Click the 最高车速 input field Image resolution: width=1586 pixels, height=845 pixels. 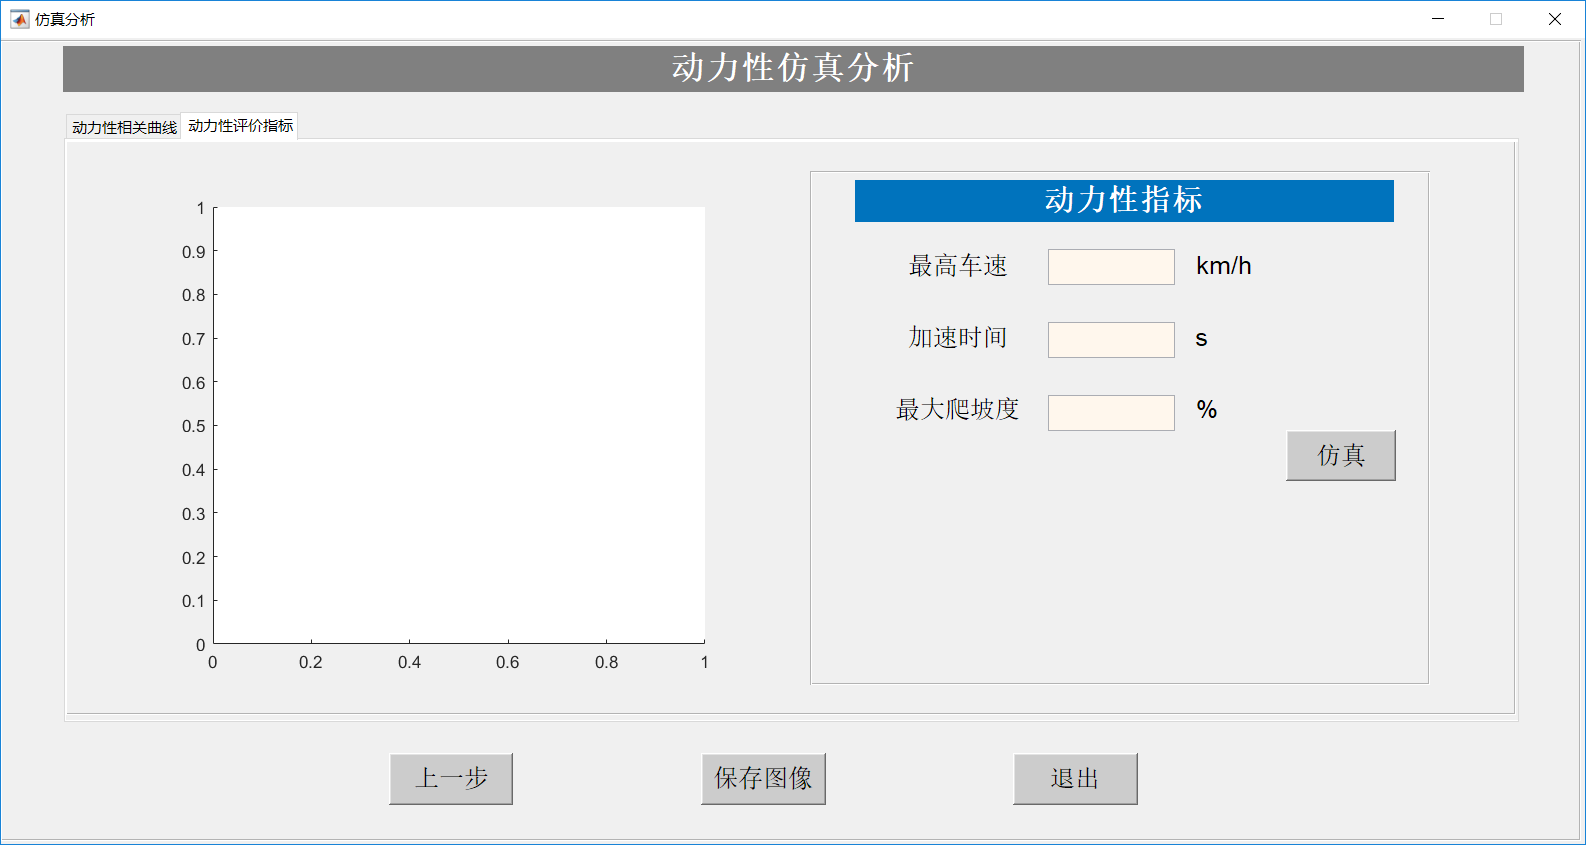(1111, 267)
